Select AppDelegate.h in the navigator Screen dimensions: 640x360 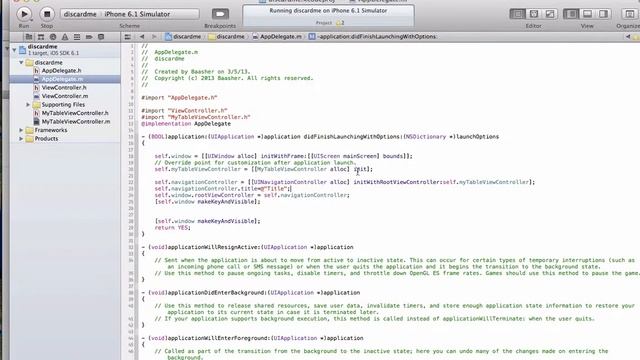pos(61,71)
